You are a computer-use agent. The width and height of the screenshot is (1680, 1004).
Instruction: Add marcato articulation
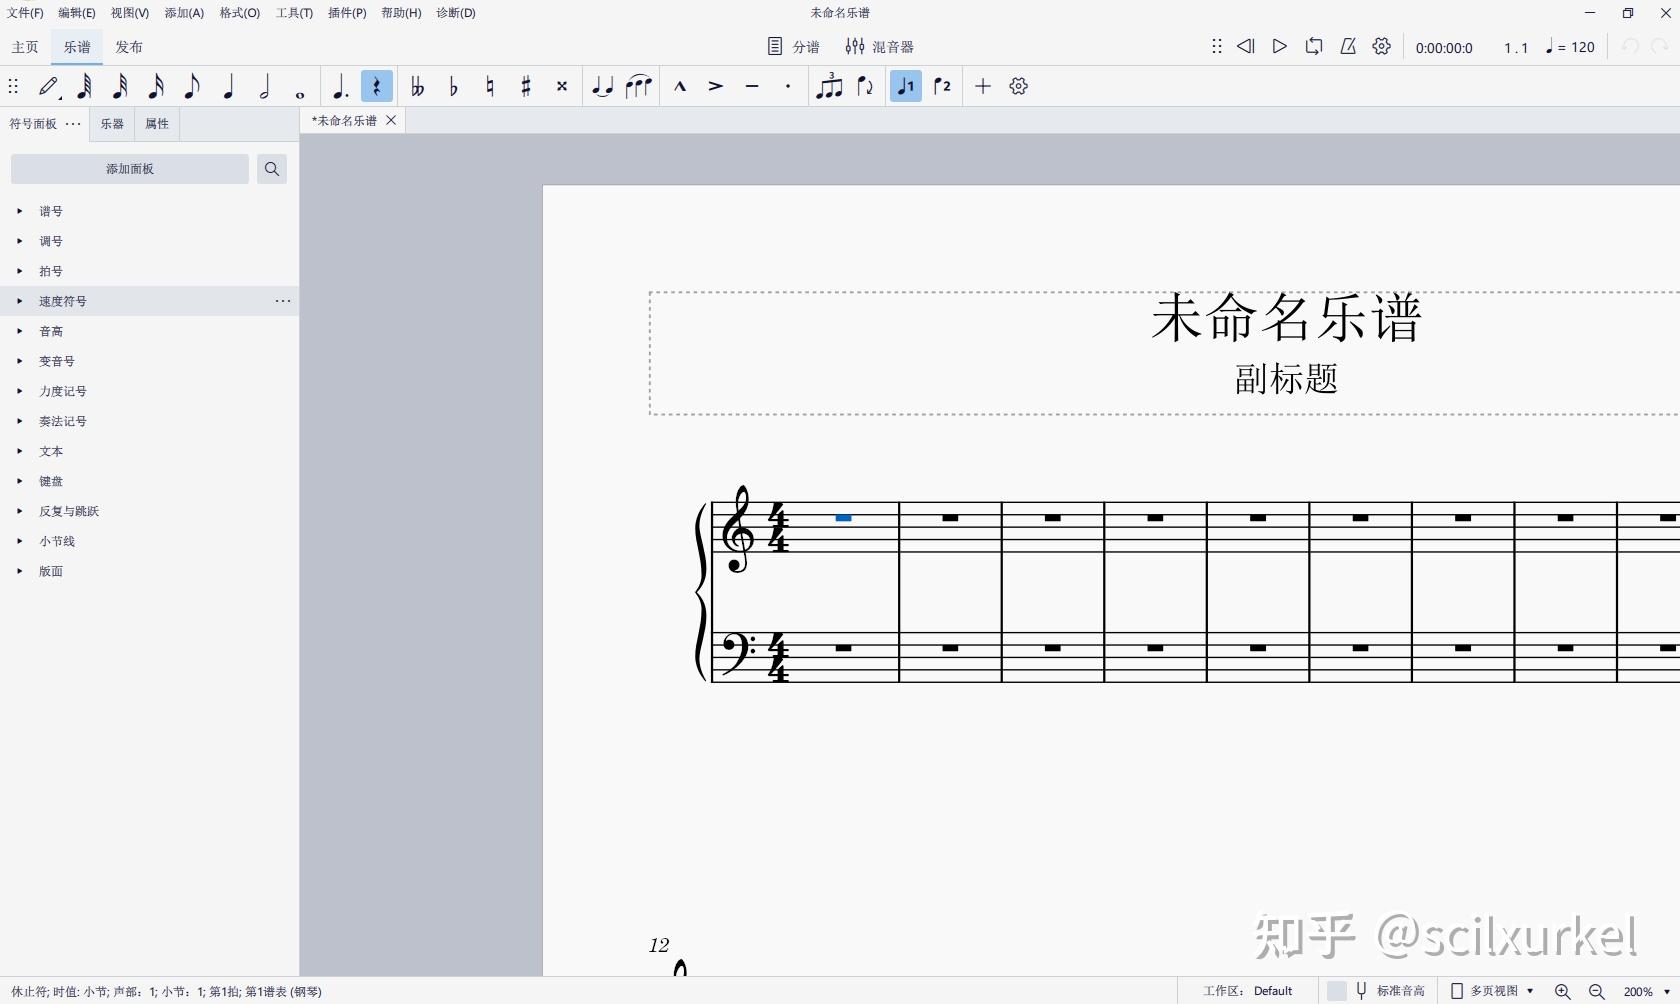tap(680, 87)
